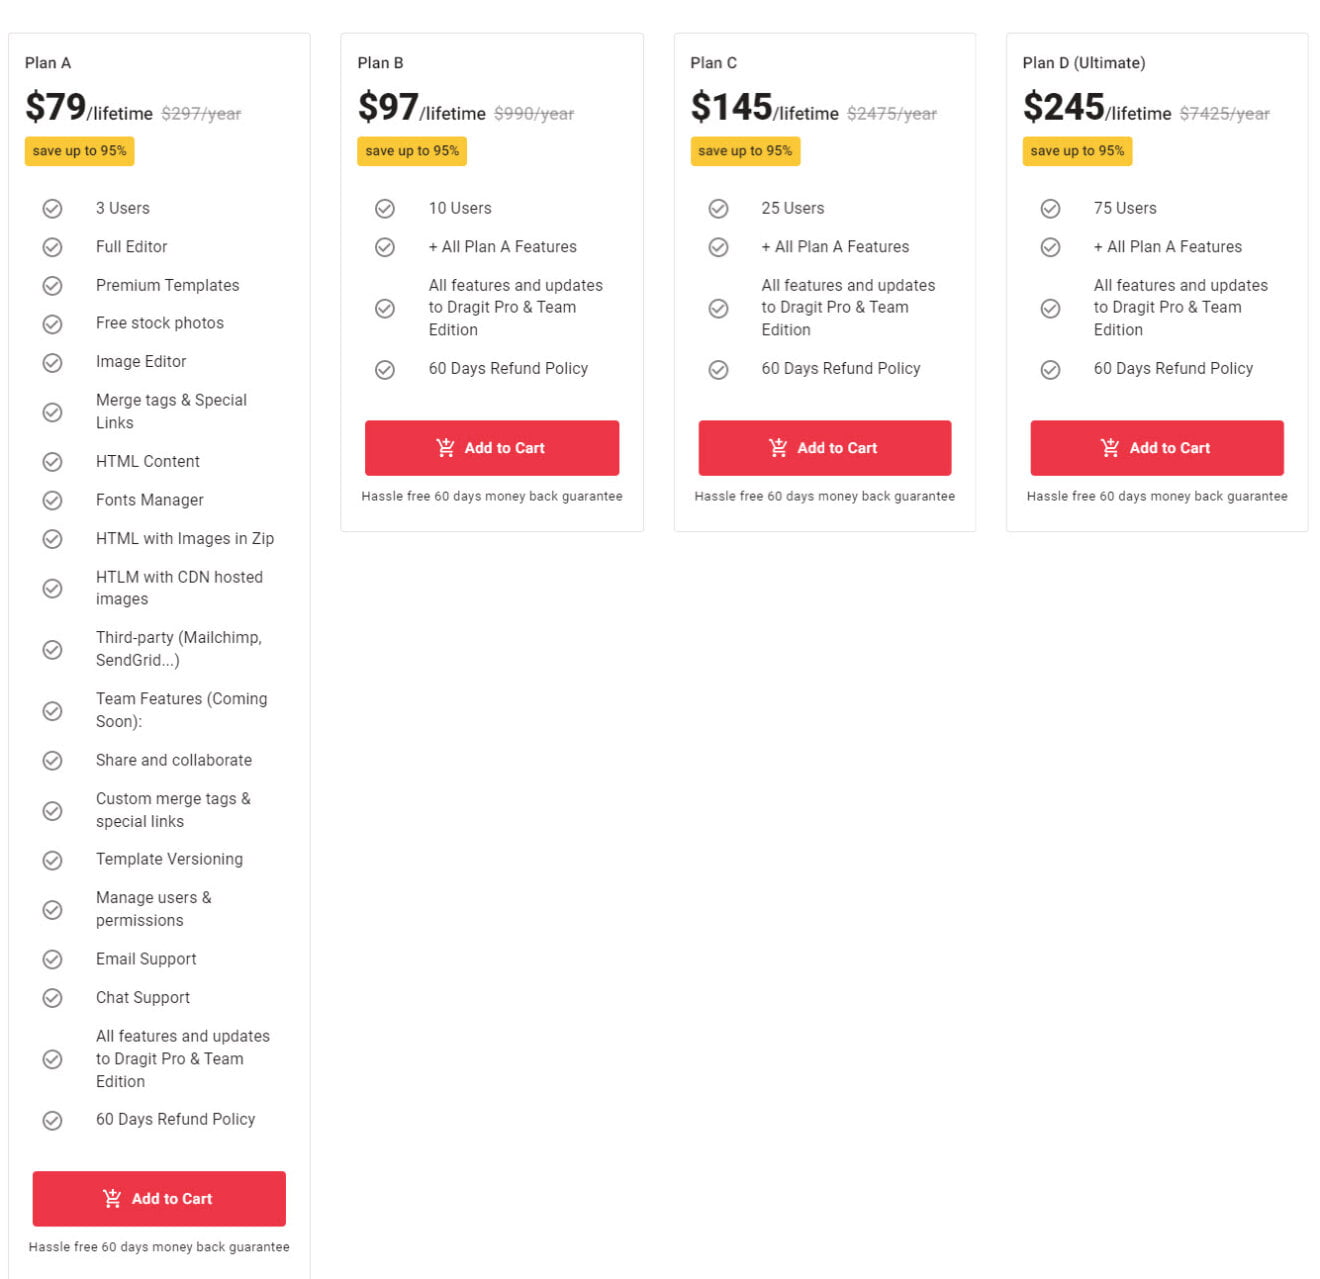Screen dimensions: 1320x1279
Task: Click the shopping cart icon in Plan D button
Action: (1109, 448)
